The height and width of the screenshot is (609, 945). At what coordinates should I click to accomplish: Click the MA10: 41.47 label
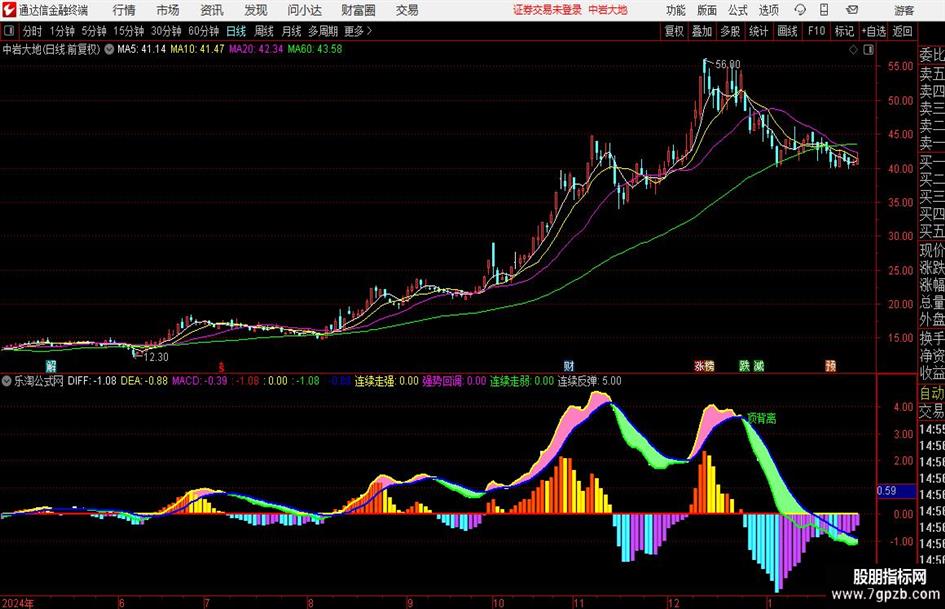[197, 49]
